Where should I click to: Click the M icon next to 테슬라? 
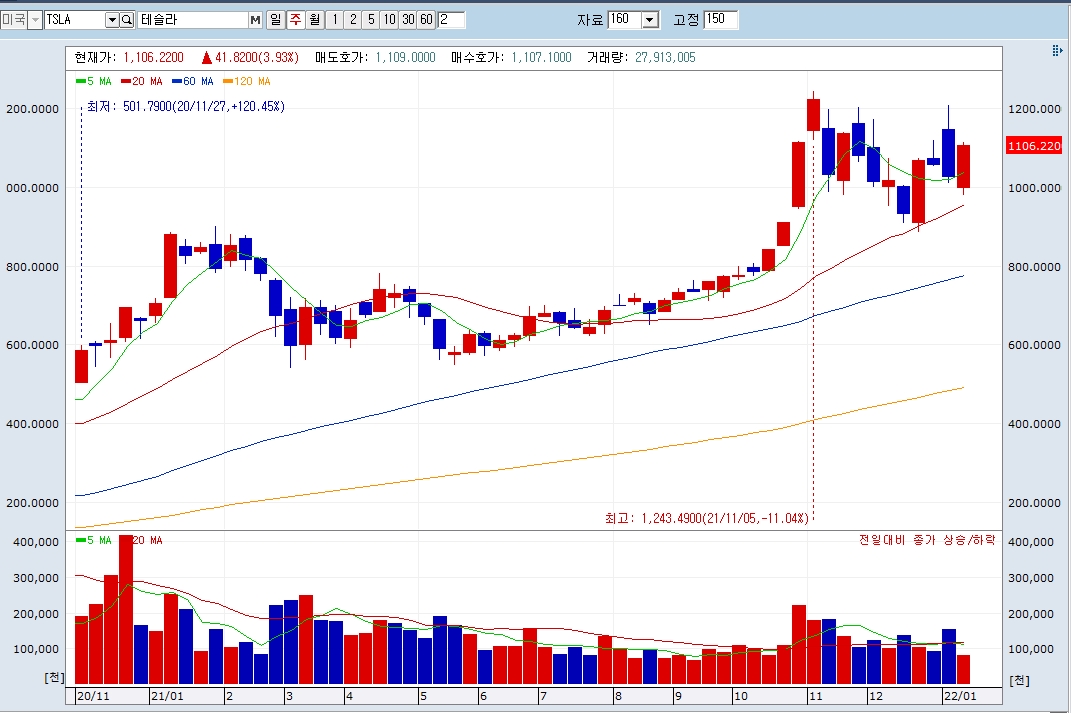[255, 20]
